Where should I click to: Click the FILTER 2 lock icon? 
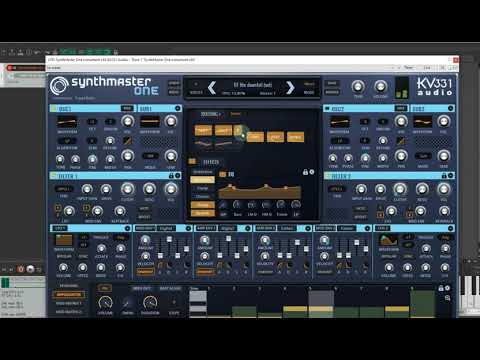444,175
